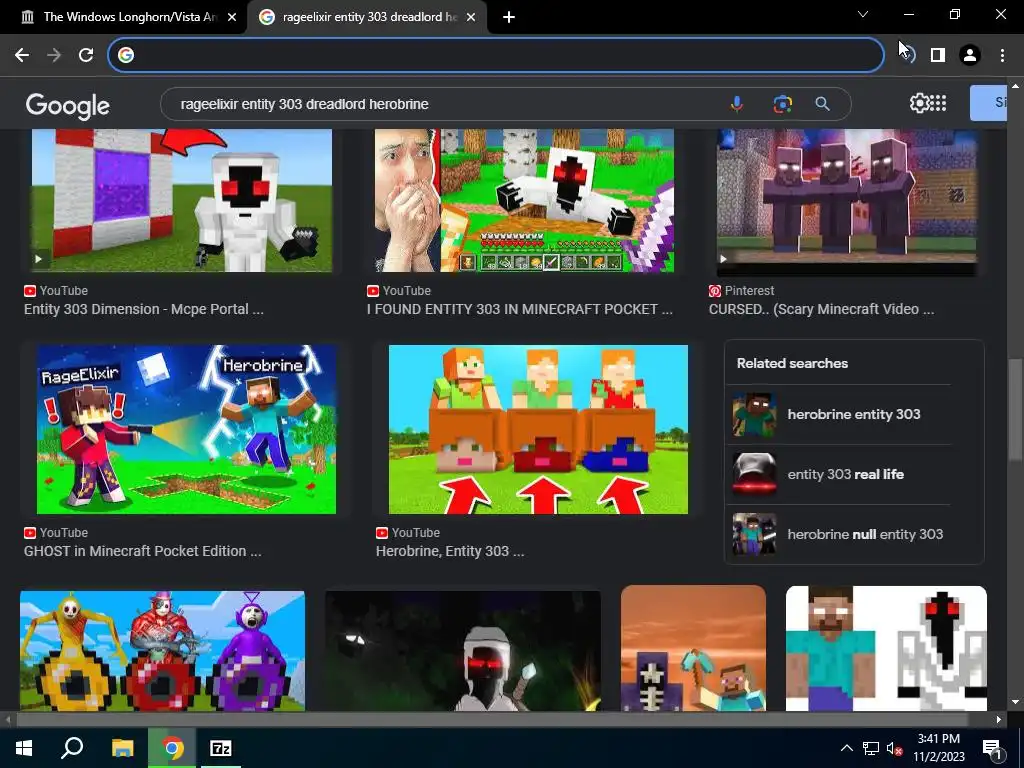Open a new tab with the plus icon

(x=509, y=17)
